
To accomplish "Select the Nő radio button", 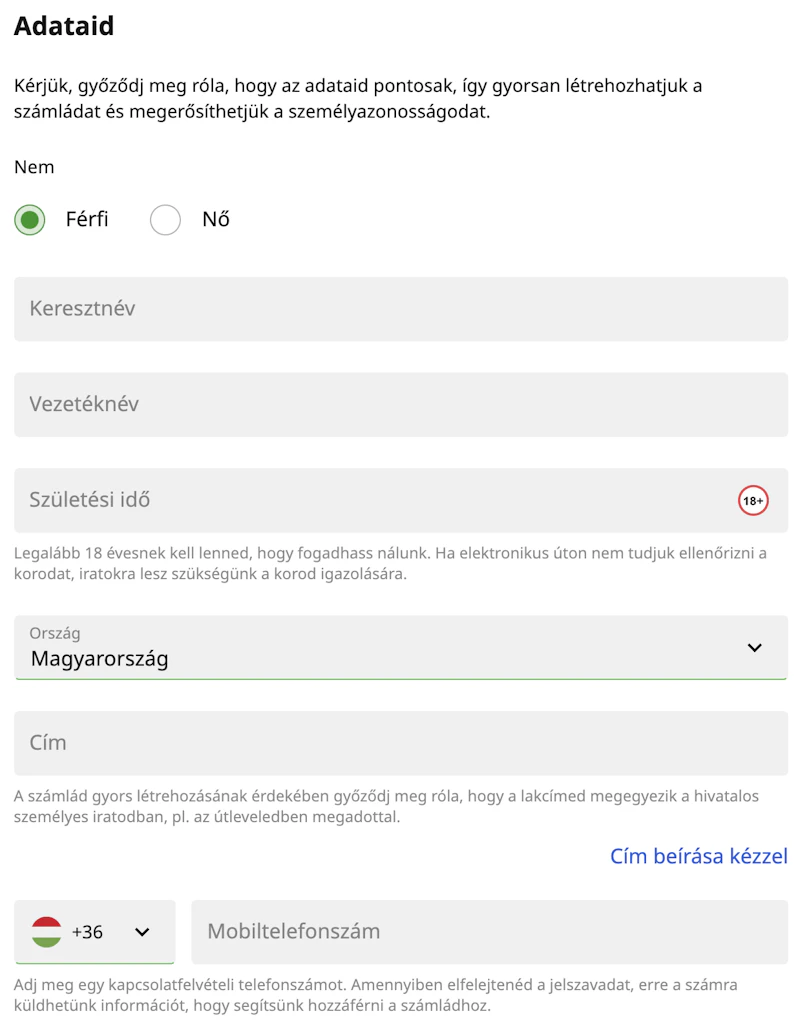I will (165, 220).
